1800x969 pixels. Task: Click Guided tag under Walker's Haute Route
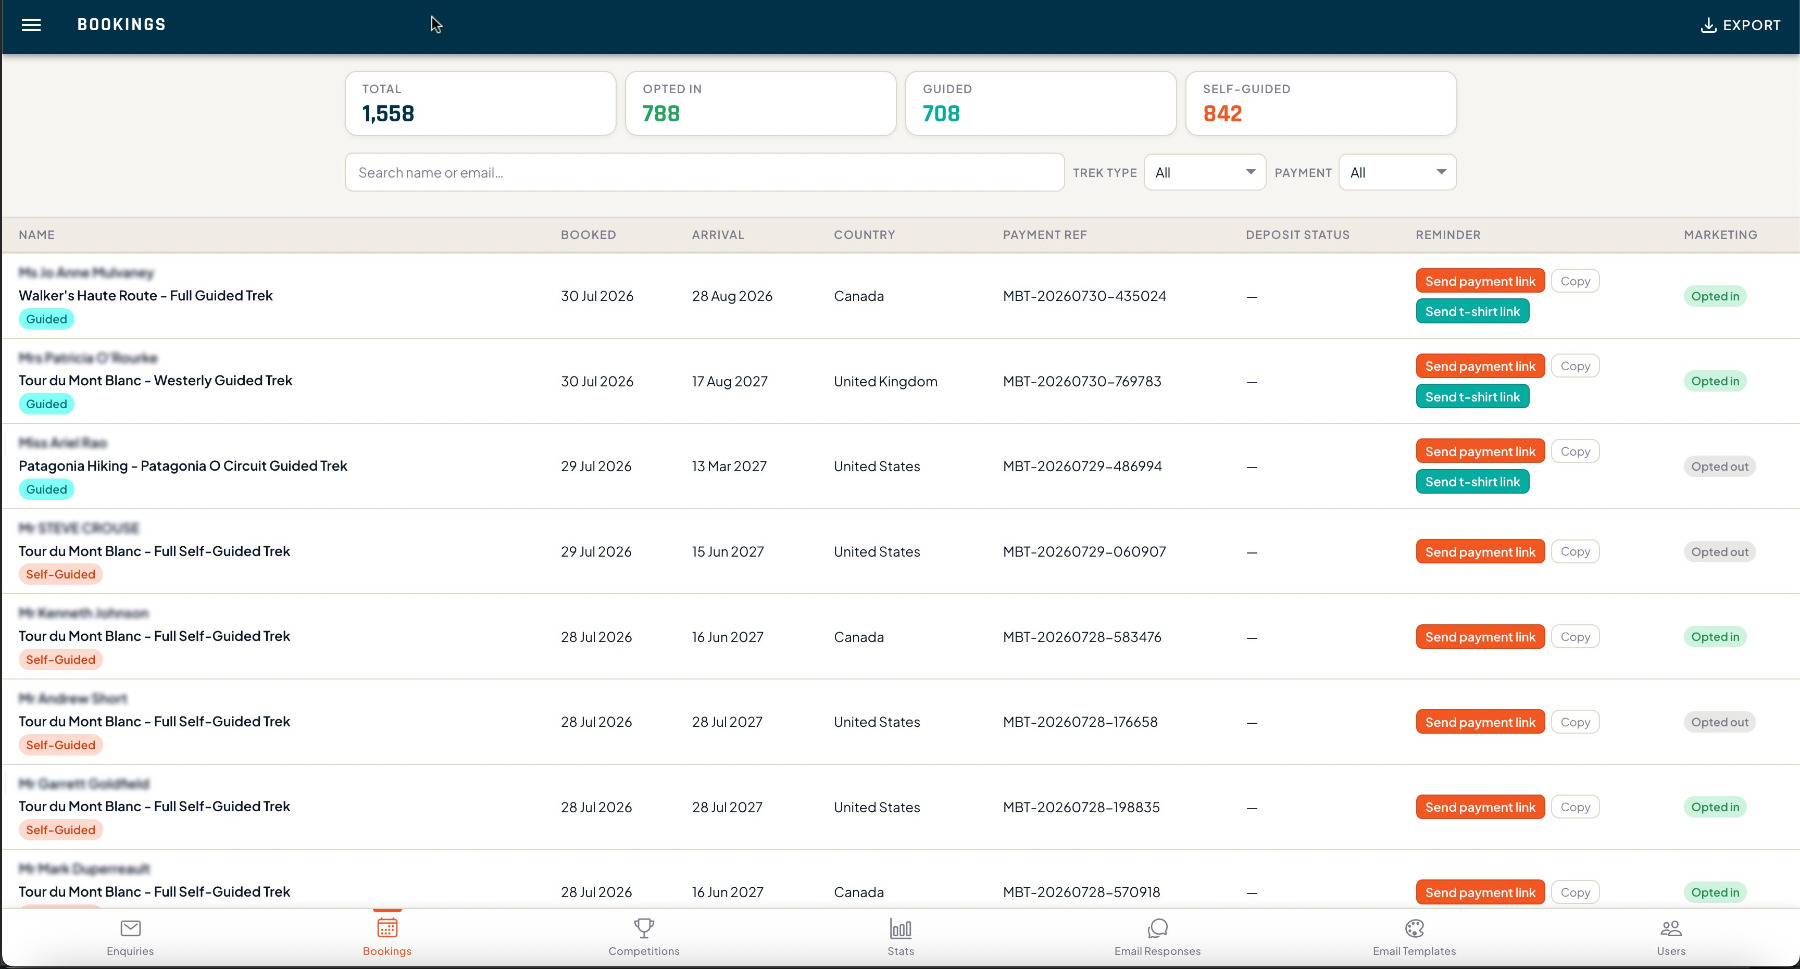pos(47,320)
